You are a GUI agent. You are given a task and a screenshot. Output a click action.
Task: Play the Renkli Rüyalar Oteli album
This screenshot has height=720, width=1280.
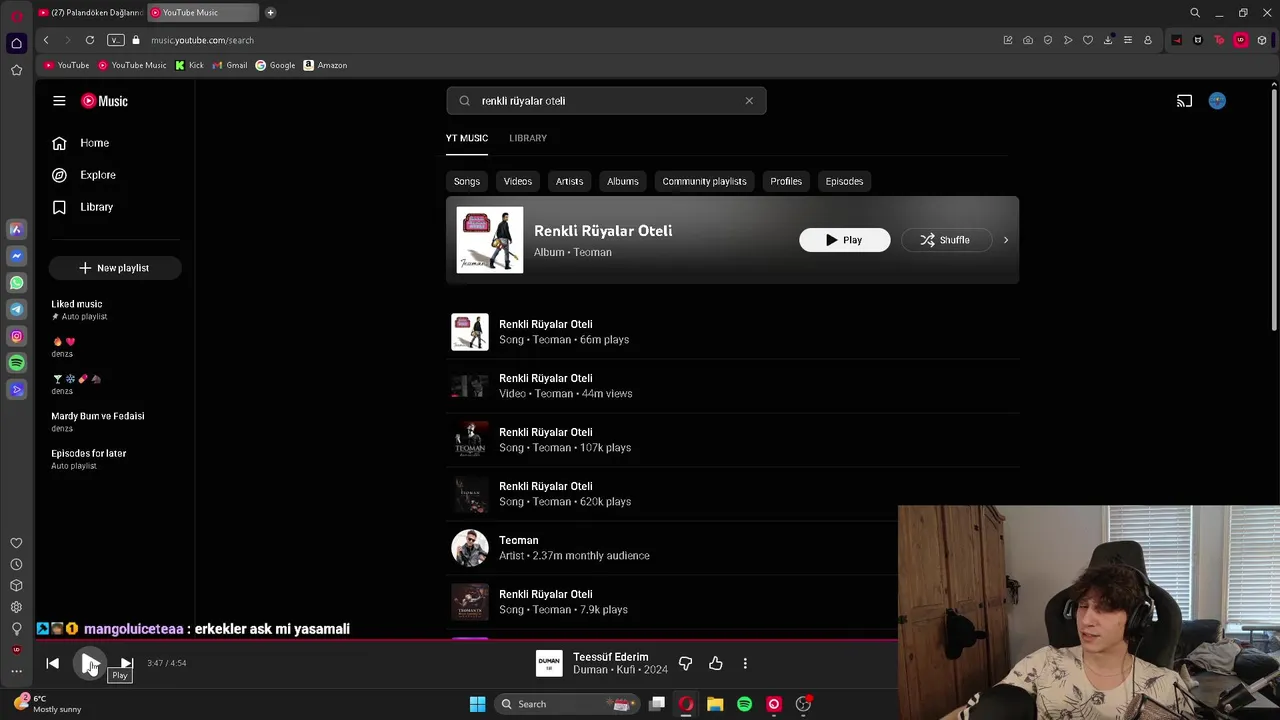tap(844, 240)
